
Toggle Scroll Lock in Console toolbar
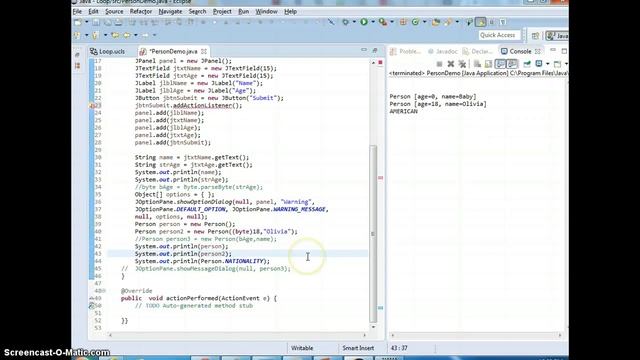[488, 64]
